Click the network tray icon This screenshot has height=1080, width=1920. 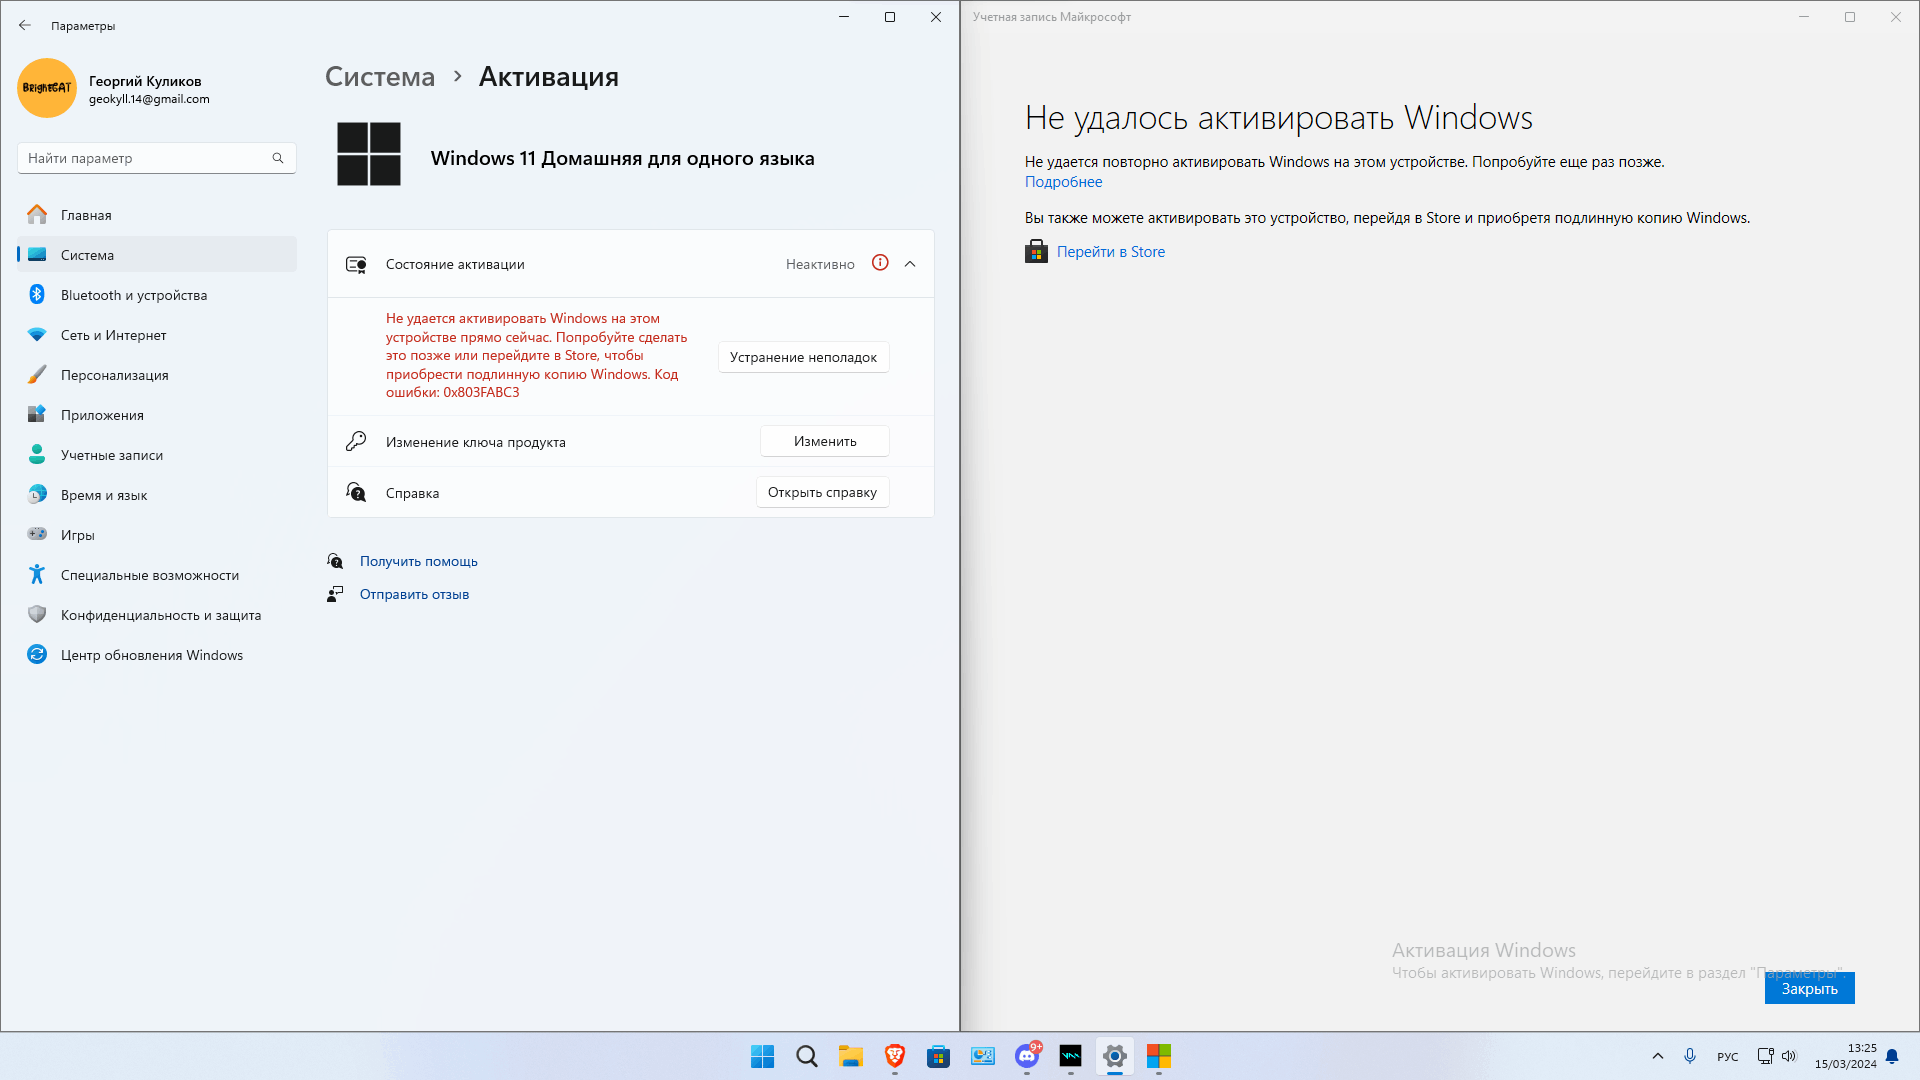pyautogui.click(x=1765, y=1056)
